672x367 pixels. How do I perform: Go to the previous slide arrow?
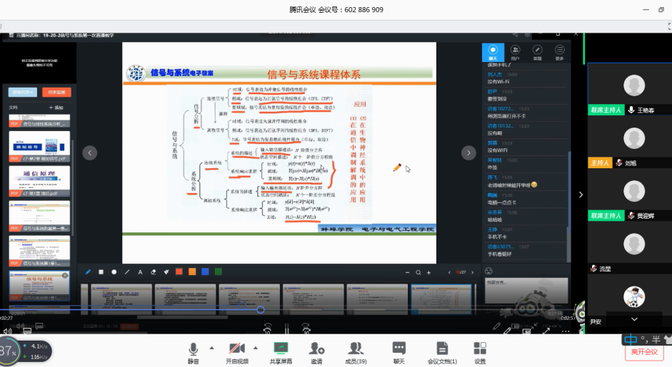coord(90,153)
